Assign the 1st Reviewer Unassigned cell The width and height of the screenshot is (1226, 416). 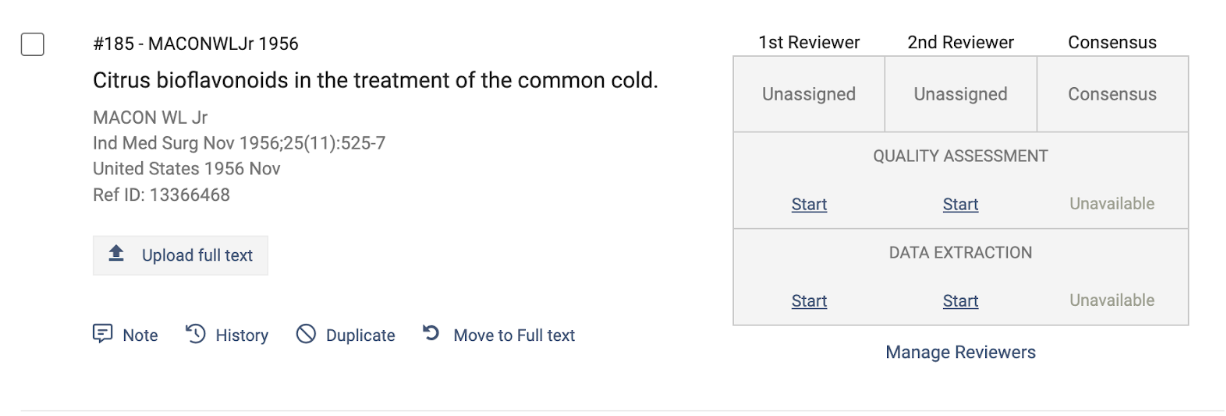tap(809, 94)
